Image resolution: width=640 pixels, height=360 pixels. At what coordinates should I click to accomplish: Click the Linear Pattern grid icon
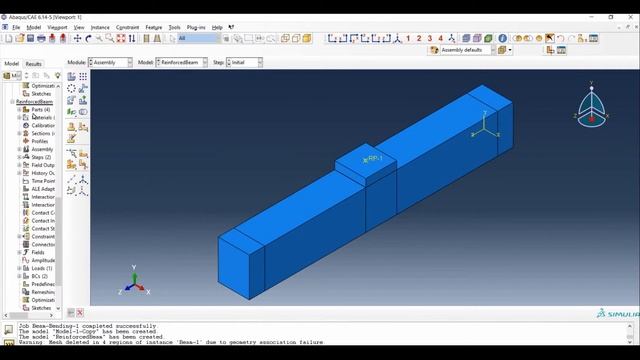[83, 76]
